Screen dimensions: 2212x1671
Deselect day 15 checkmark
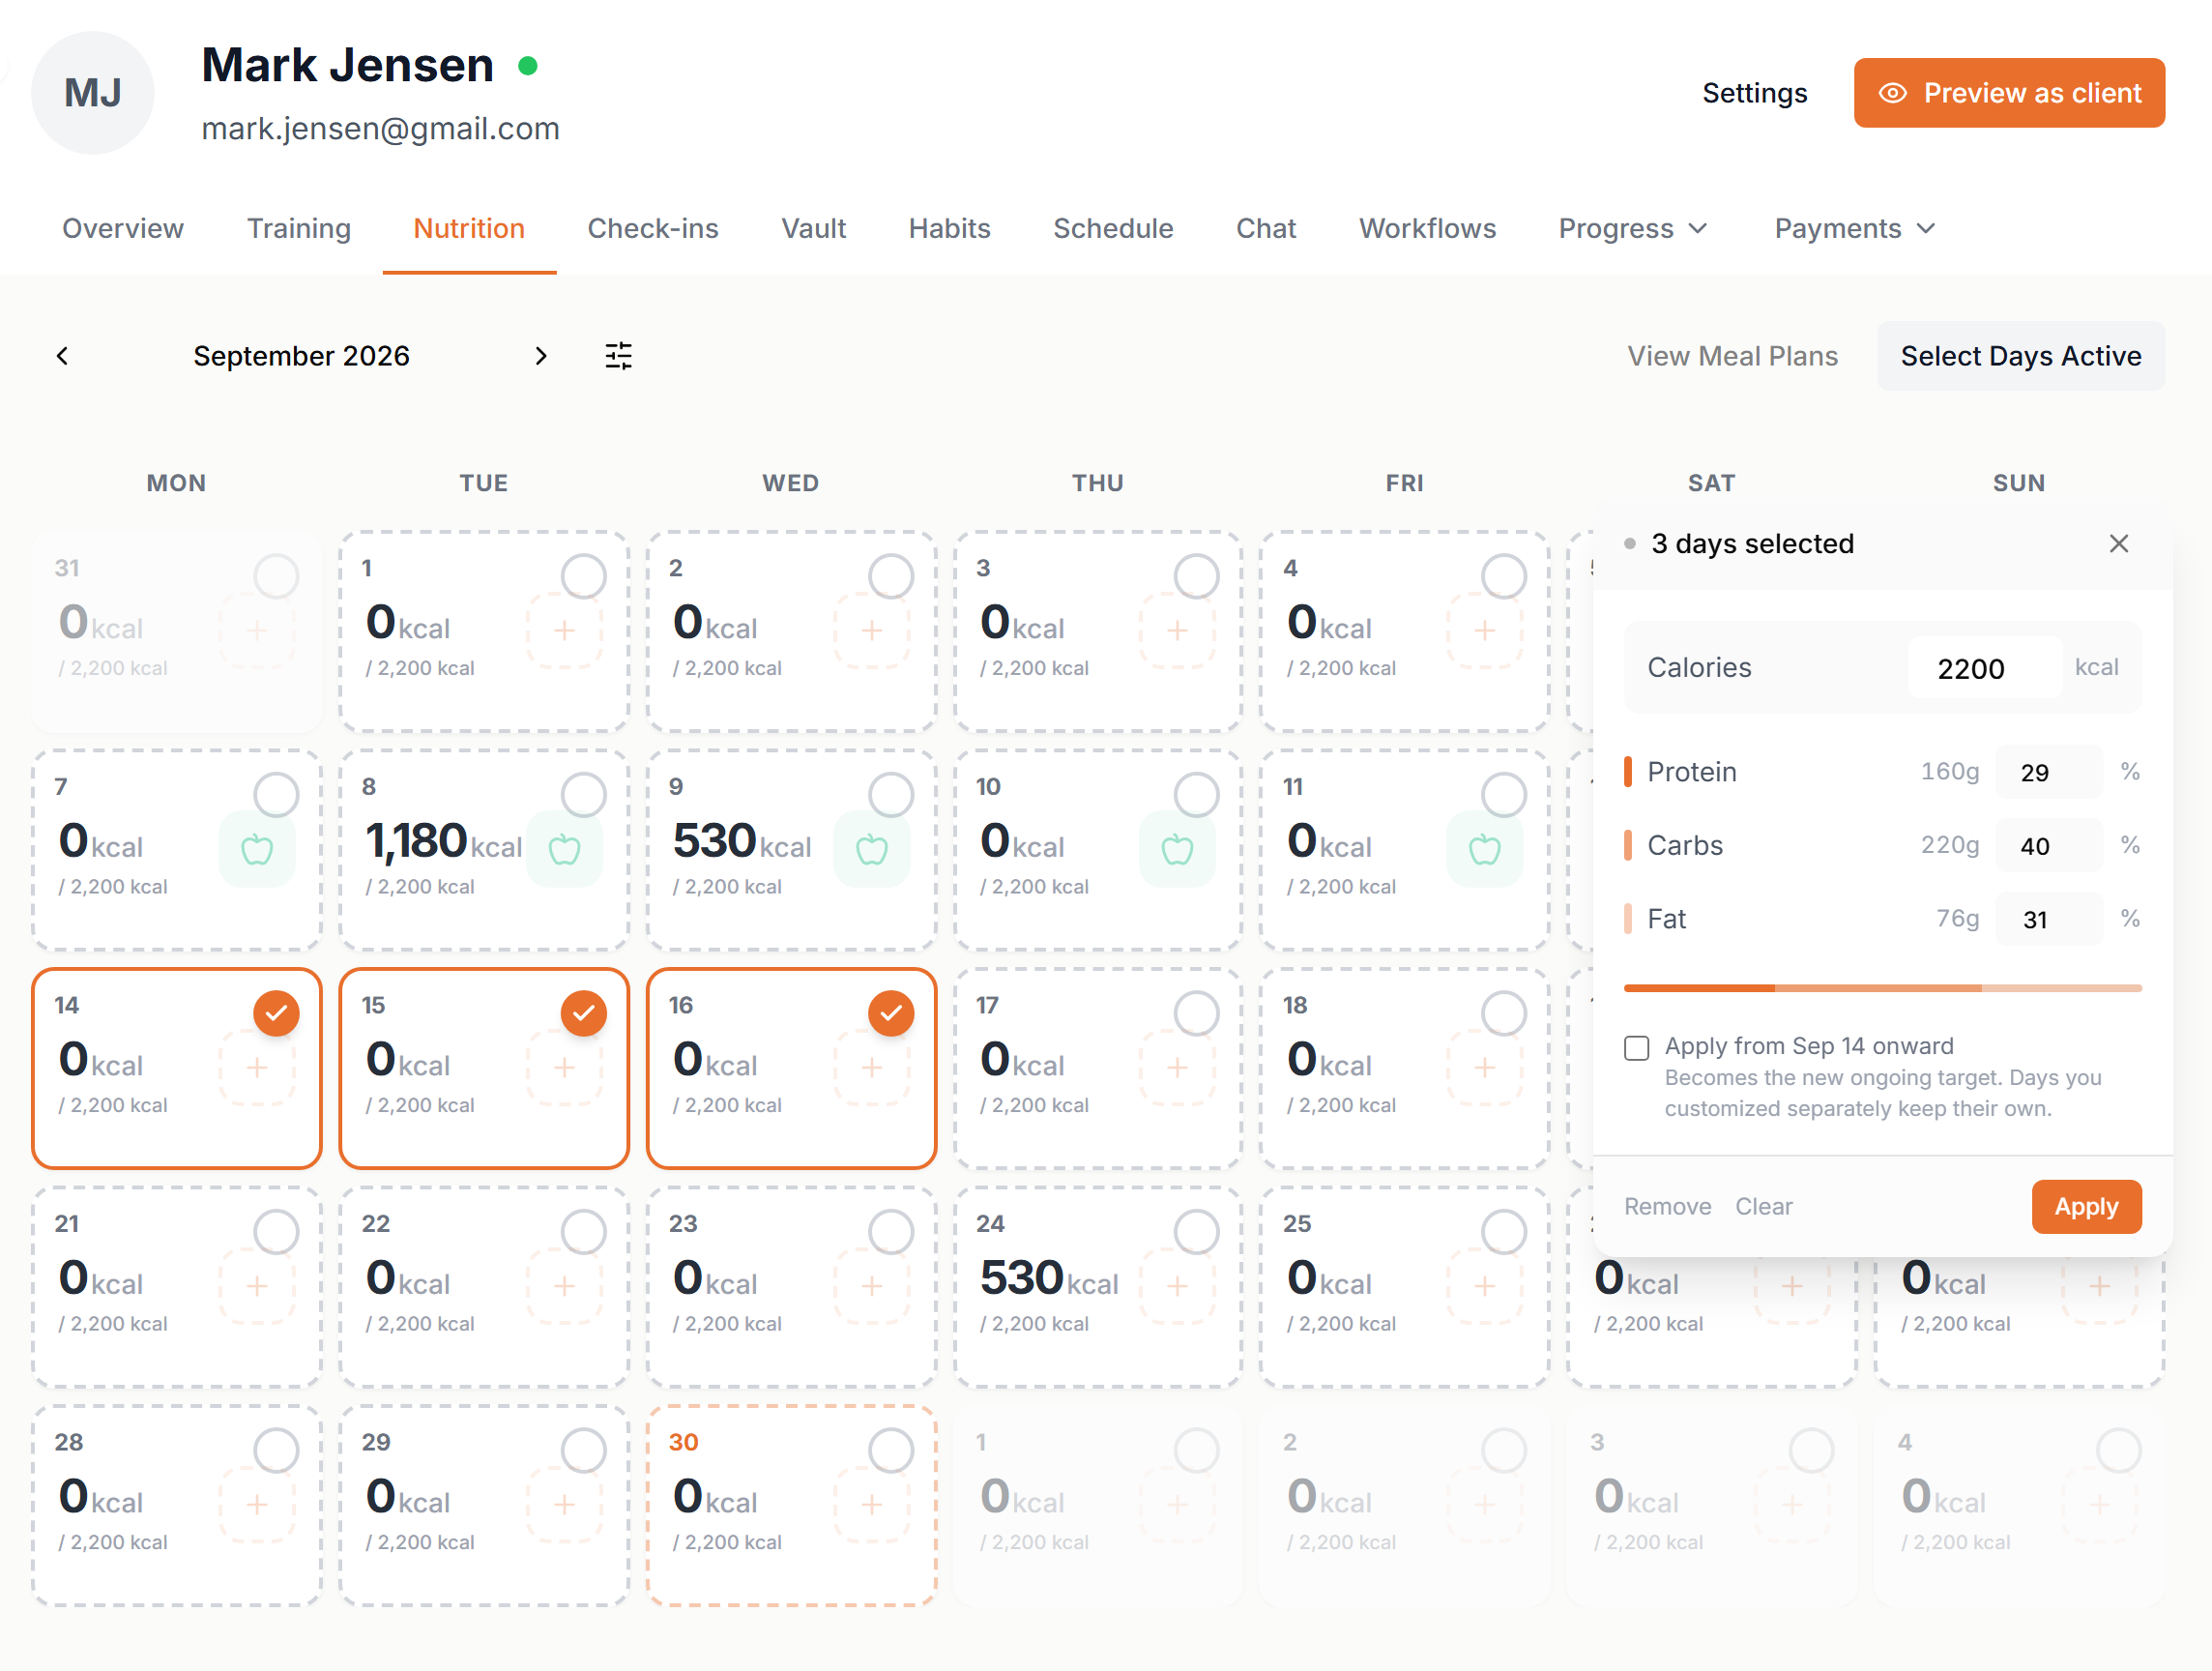coord(583,1013)
